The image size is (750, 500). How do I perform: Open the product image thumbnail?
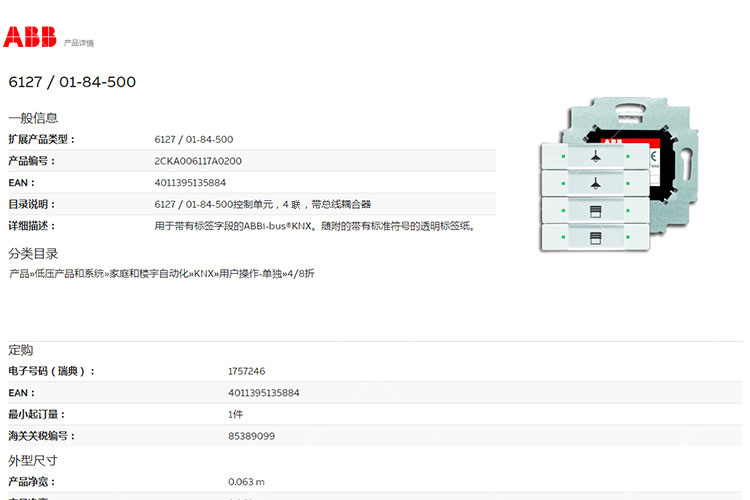pos(619,174)
